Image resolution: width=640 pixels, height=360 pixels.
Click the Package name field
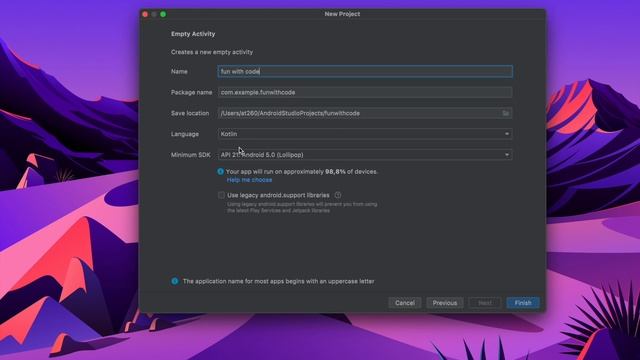365,92
